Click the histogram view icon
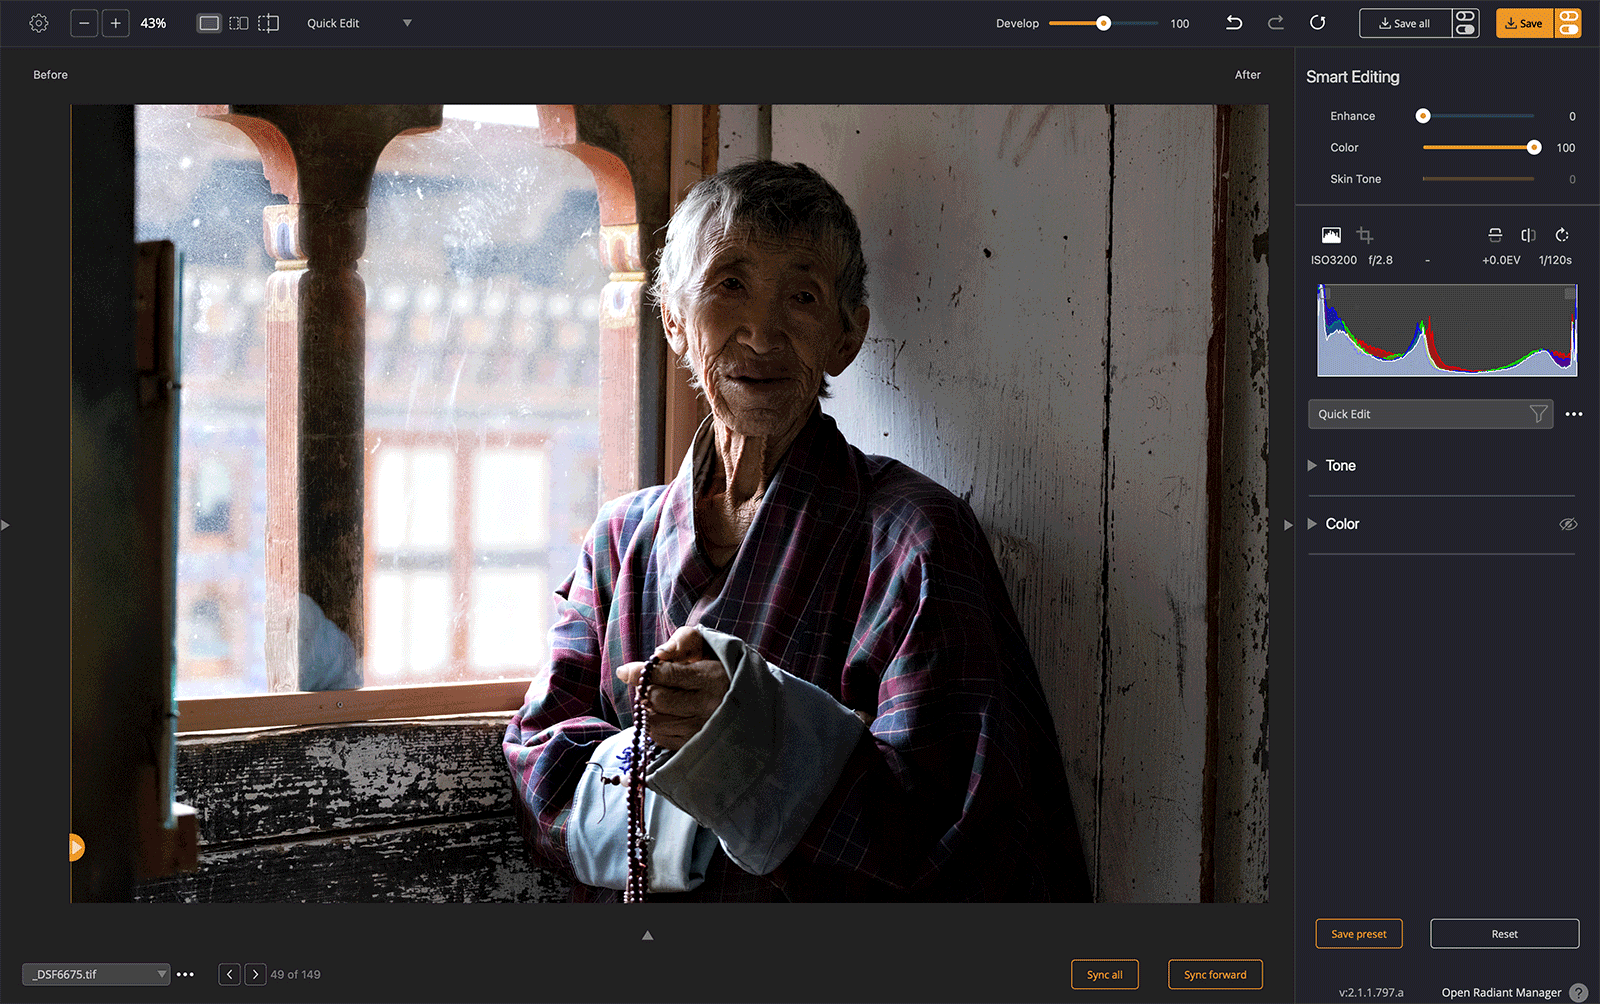1600x1004 pixels. coord(1331,235)
